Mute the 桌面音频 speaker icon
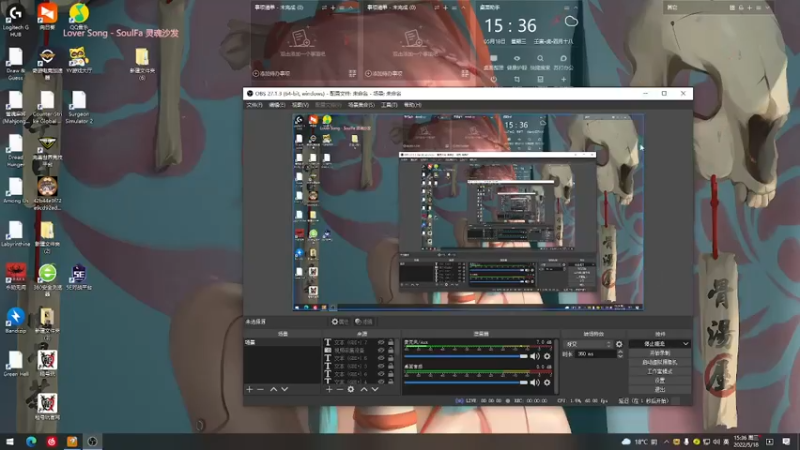800x450 pixels. click(x=534, y=382)
